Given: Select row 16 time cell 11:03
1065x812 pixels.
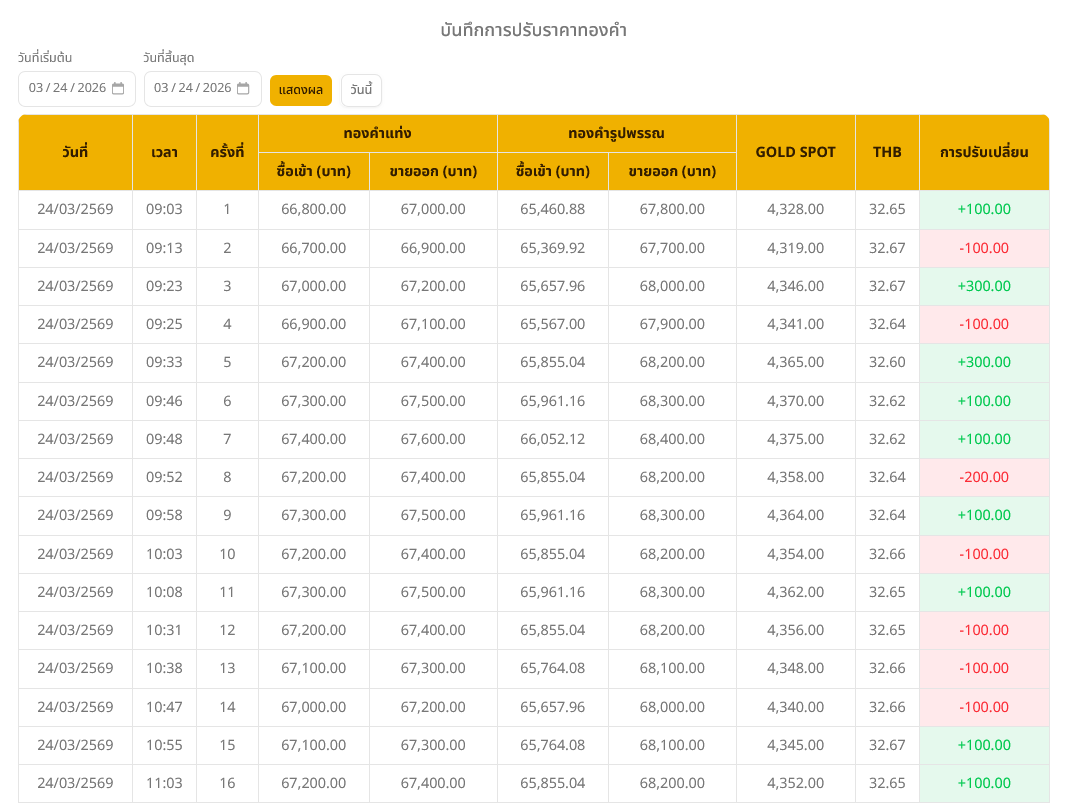Looking at the screenshot, I should click(x=164, y=783).
